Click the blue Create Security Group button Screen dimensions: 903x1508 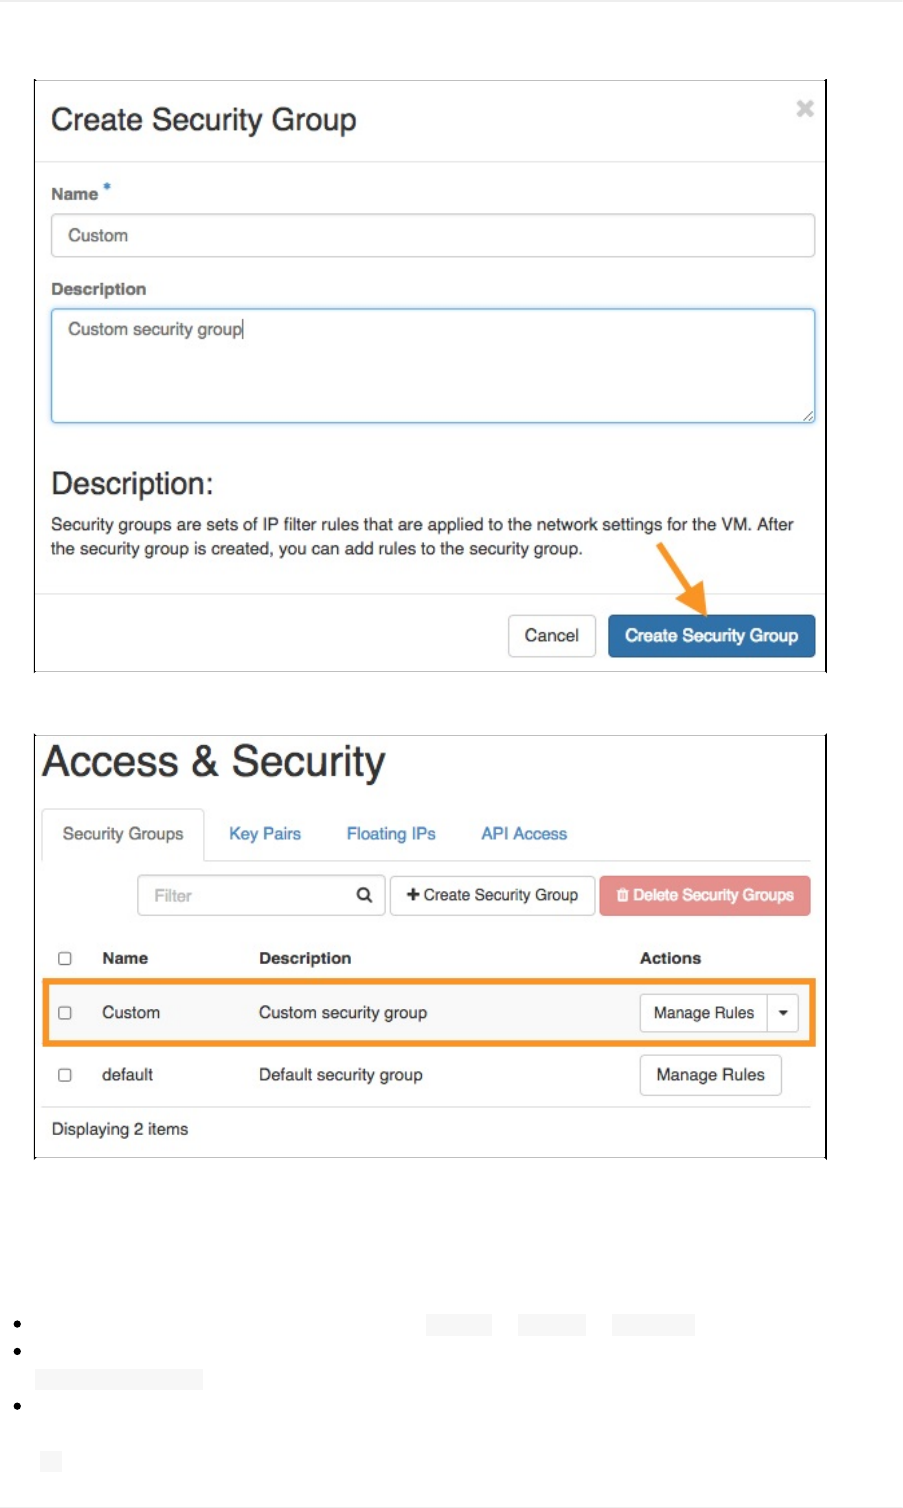[711, 636]
